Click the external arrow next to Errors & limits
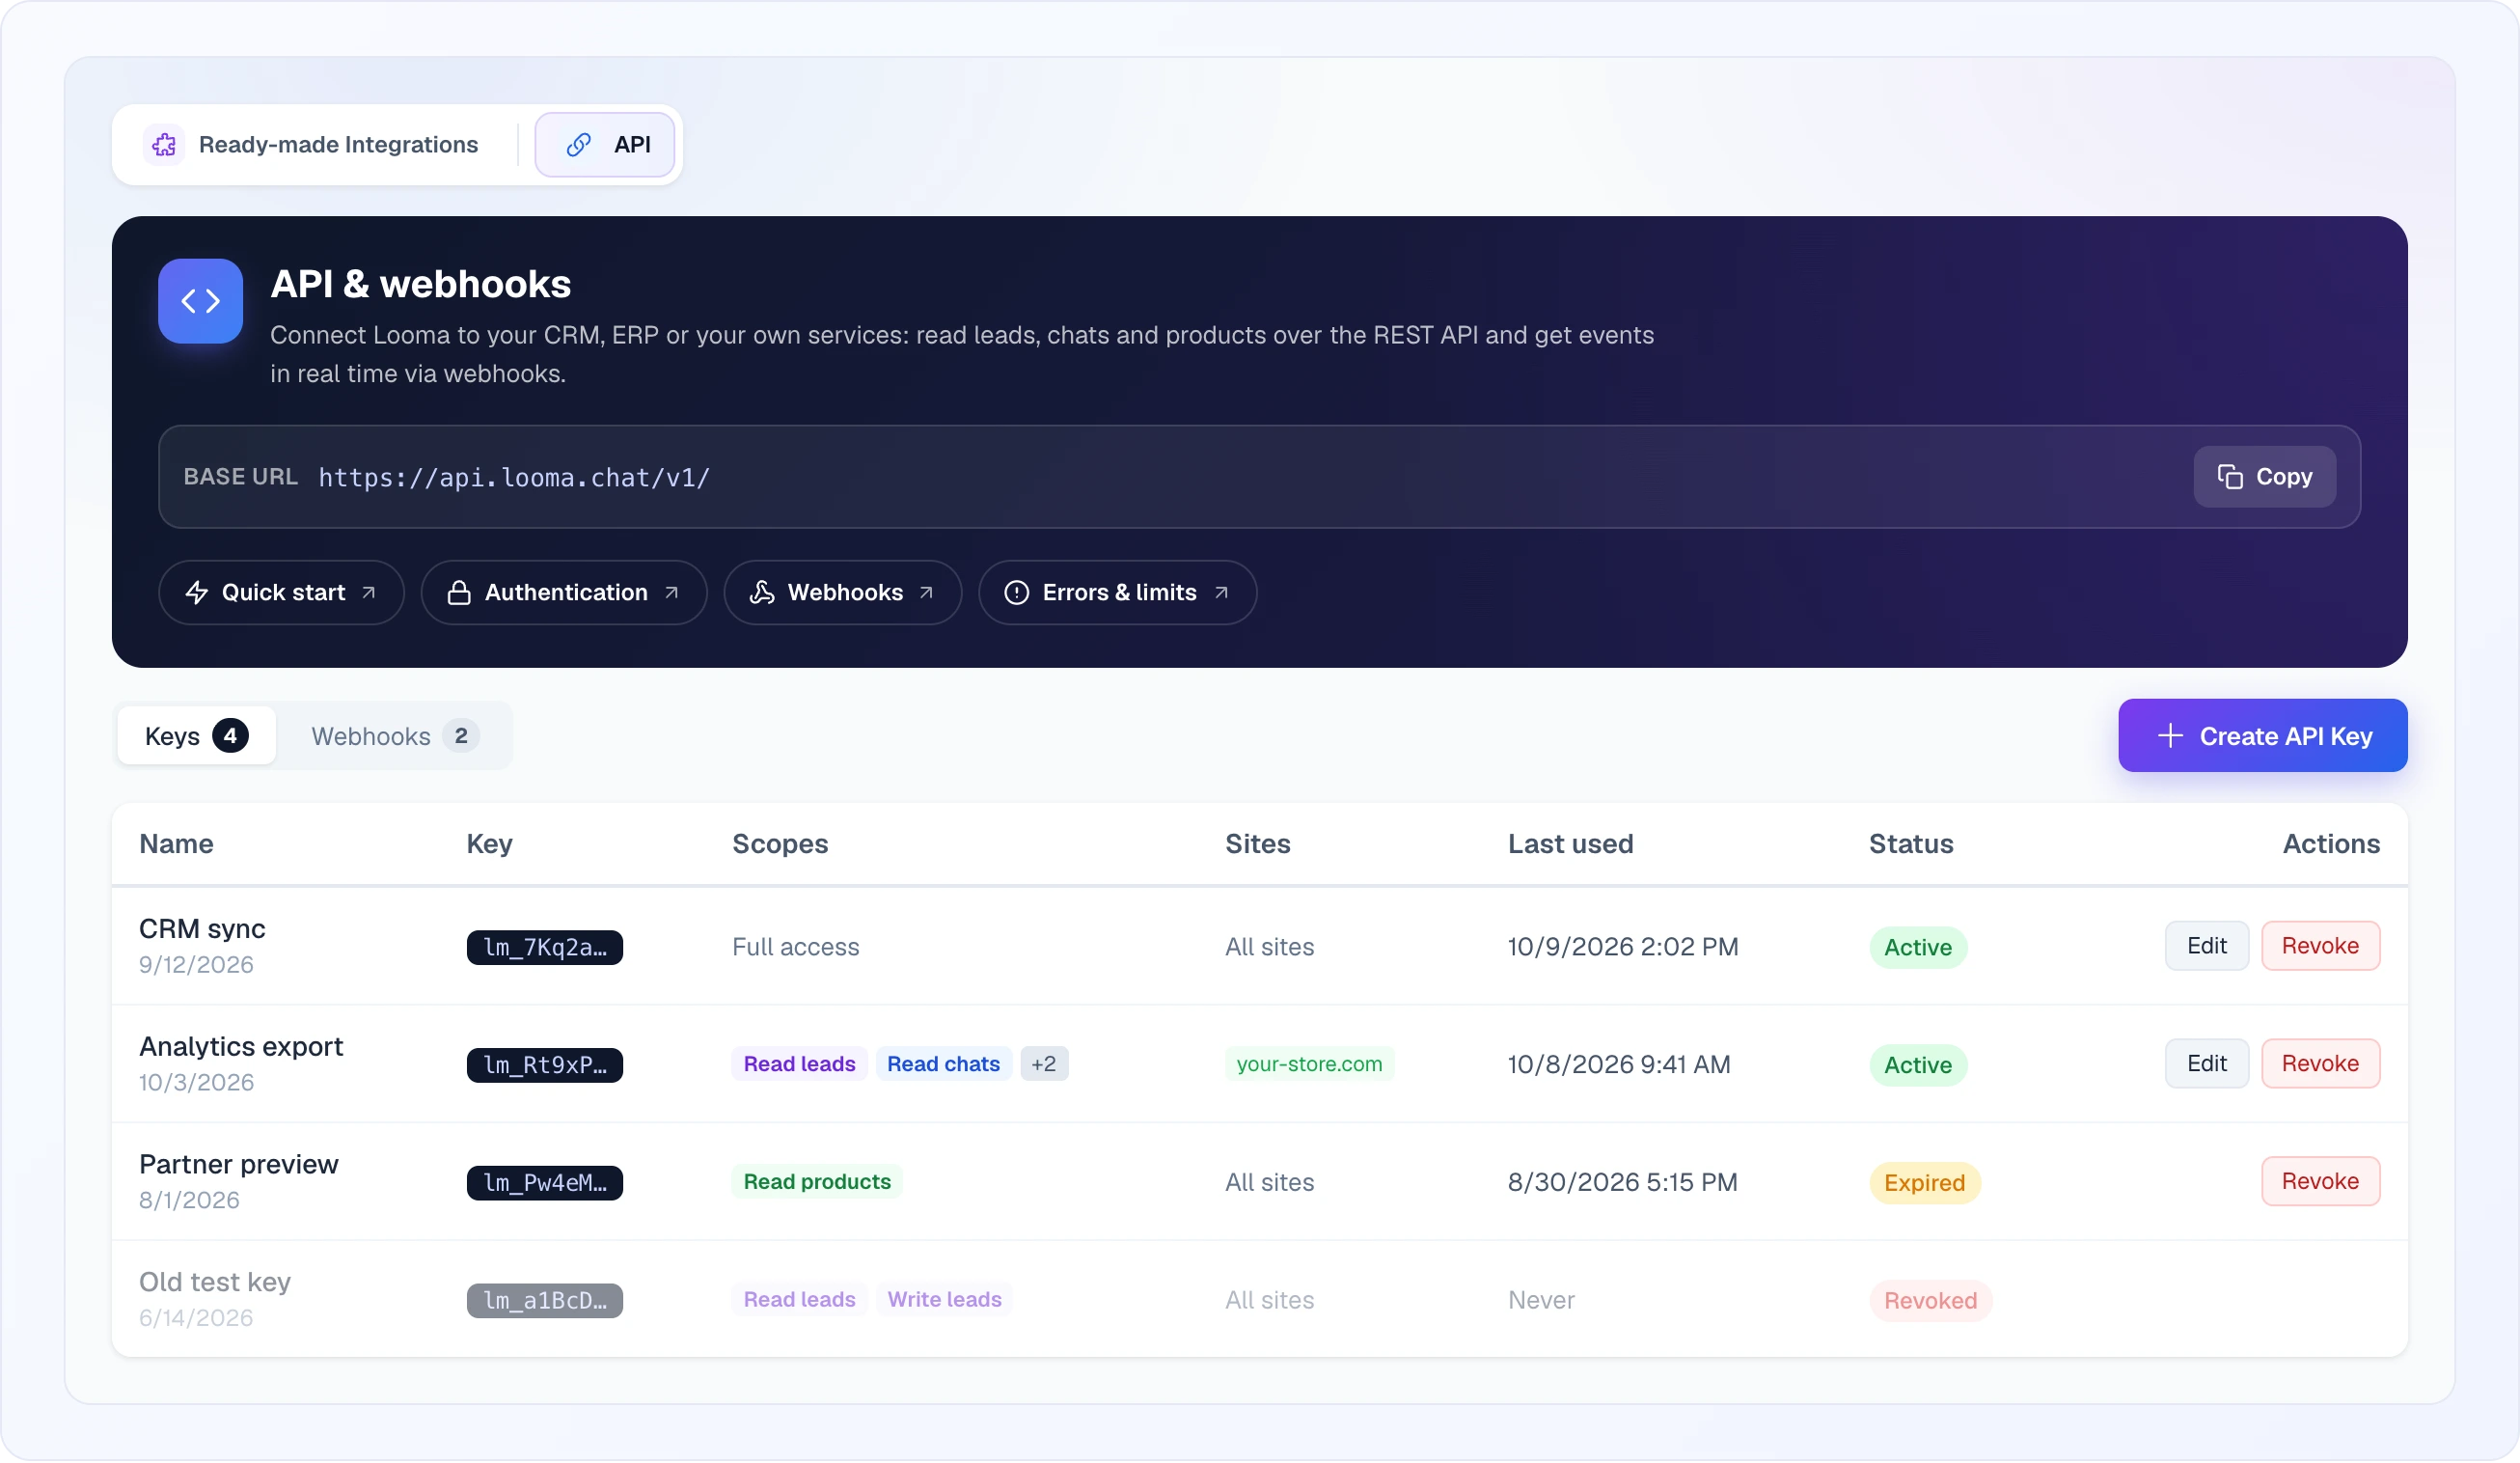The image size is (2520, 1463). click(1221, 593)
